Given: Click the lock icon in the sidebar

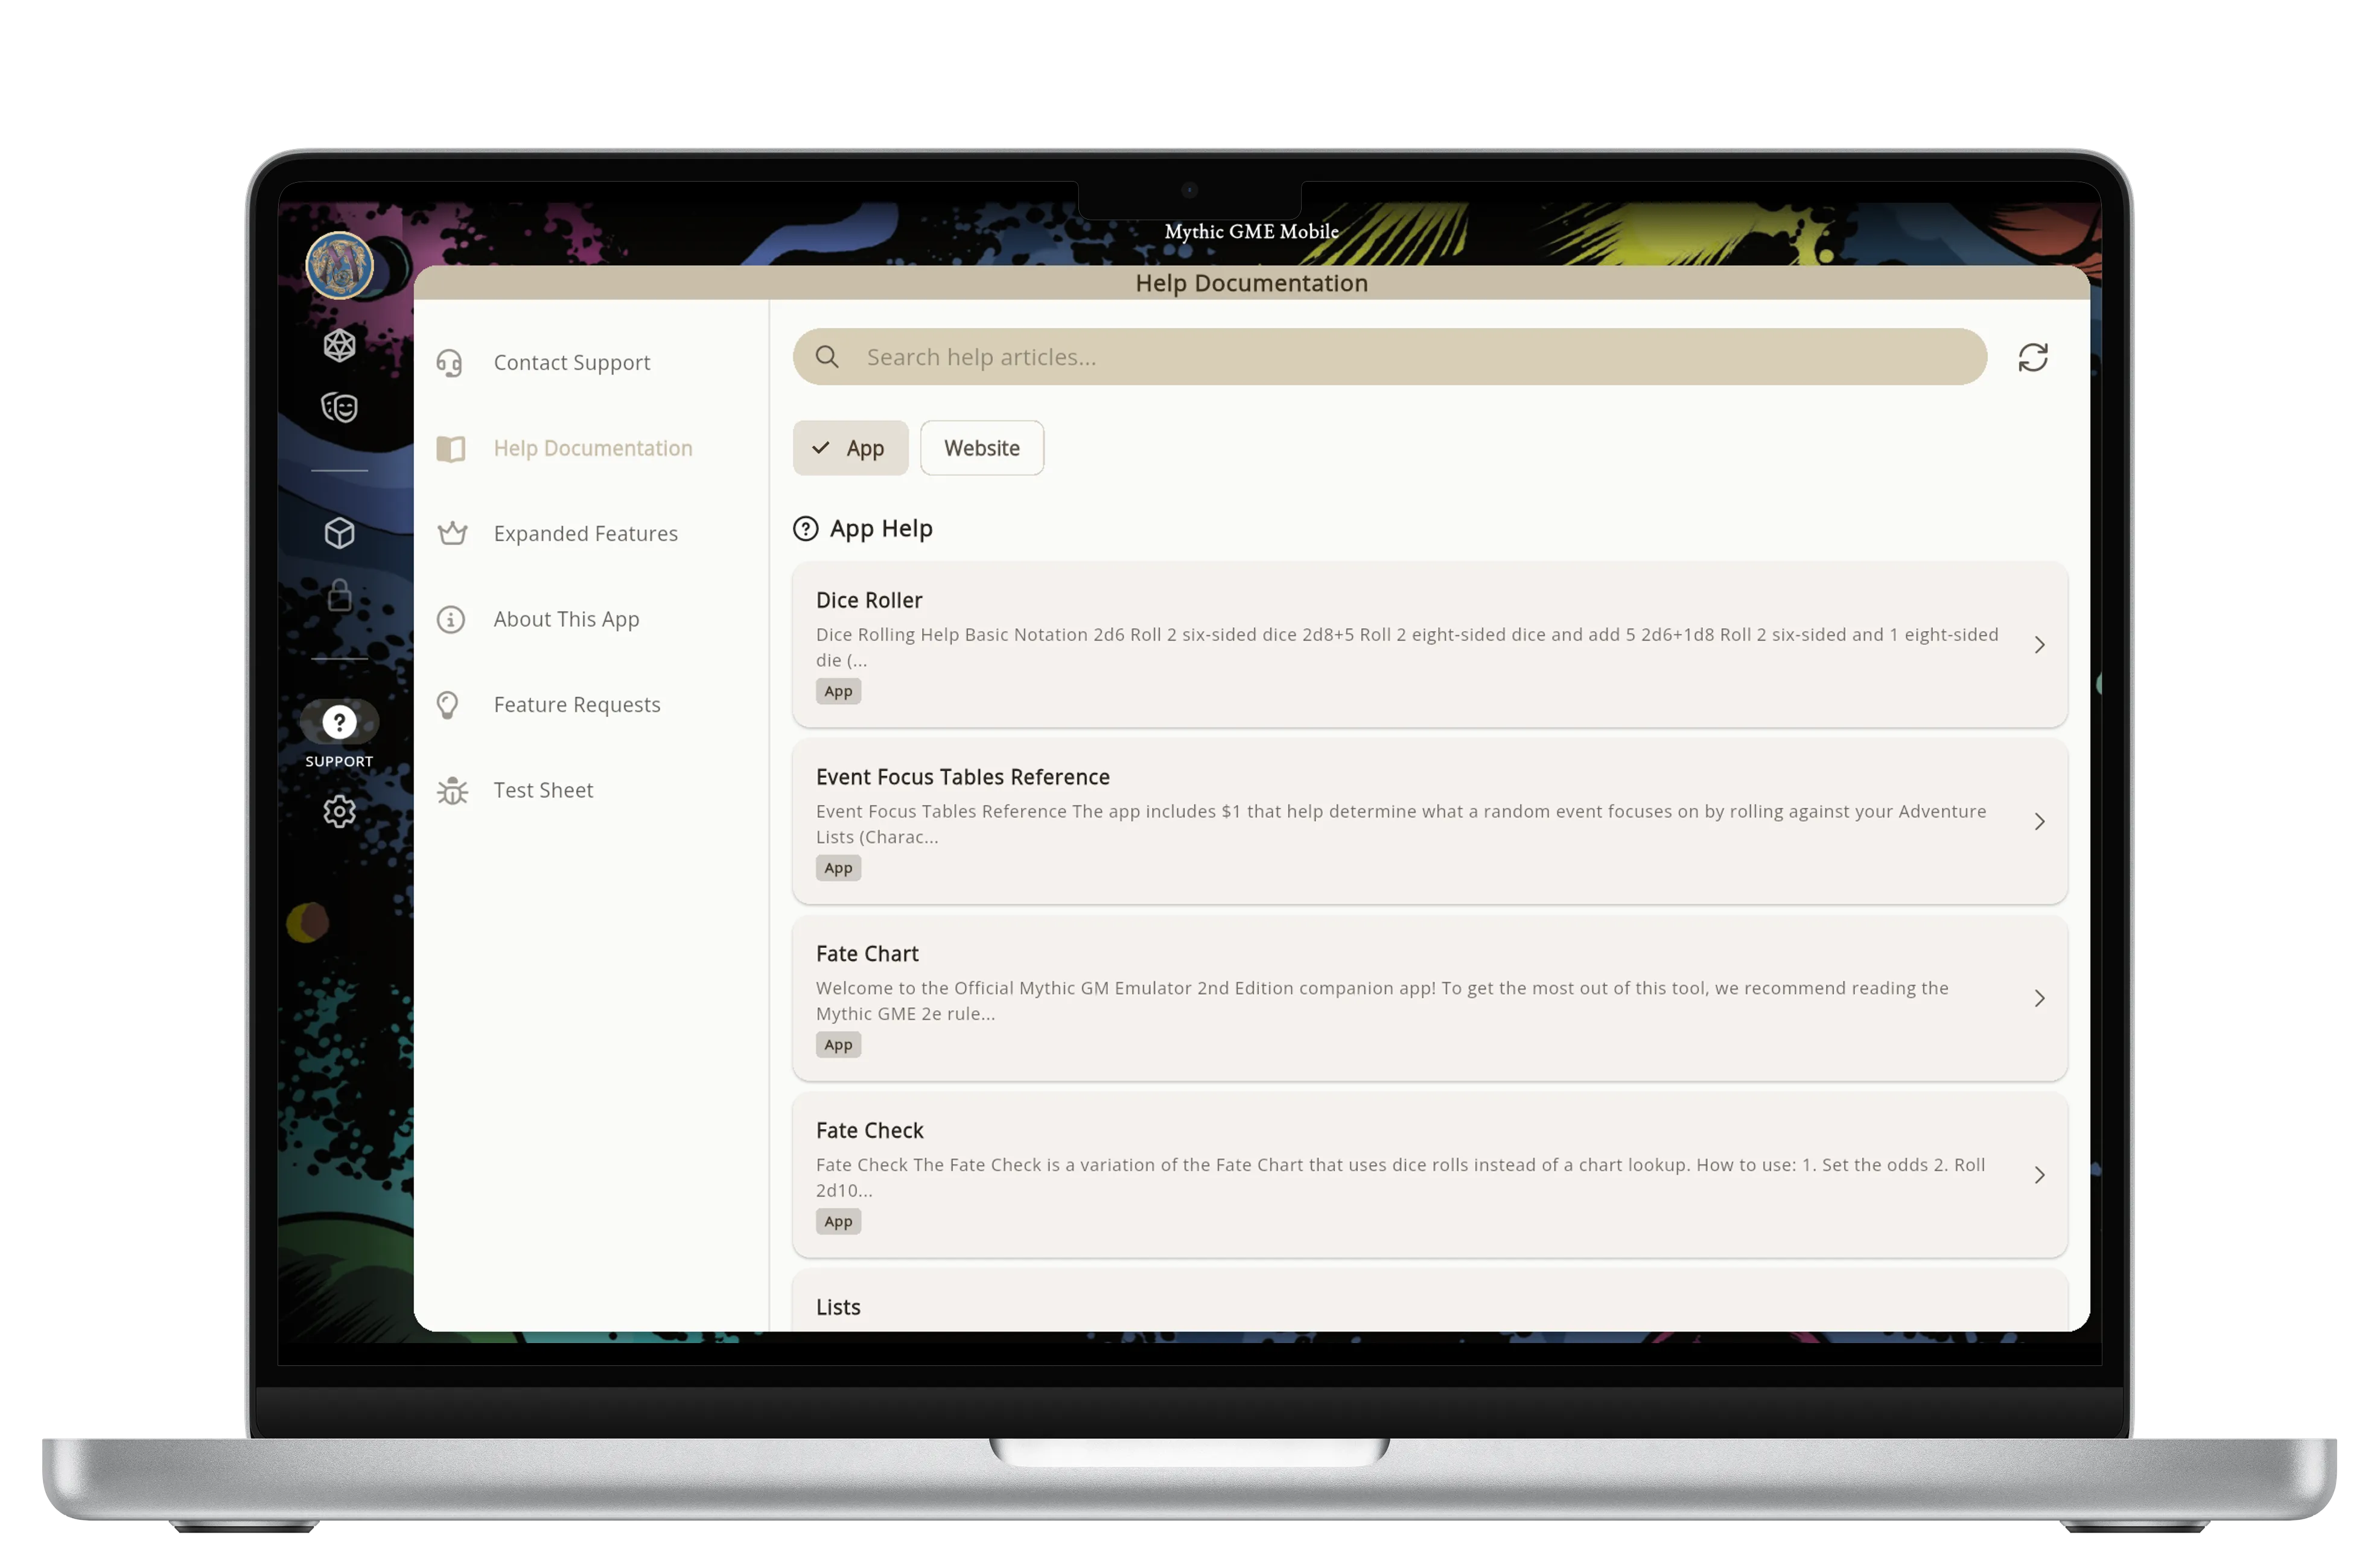Looking at the screenshot, I should pyautogui.click(x=339, y=596).
